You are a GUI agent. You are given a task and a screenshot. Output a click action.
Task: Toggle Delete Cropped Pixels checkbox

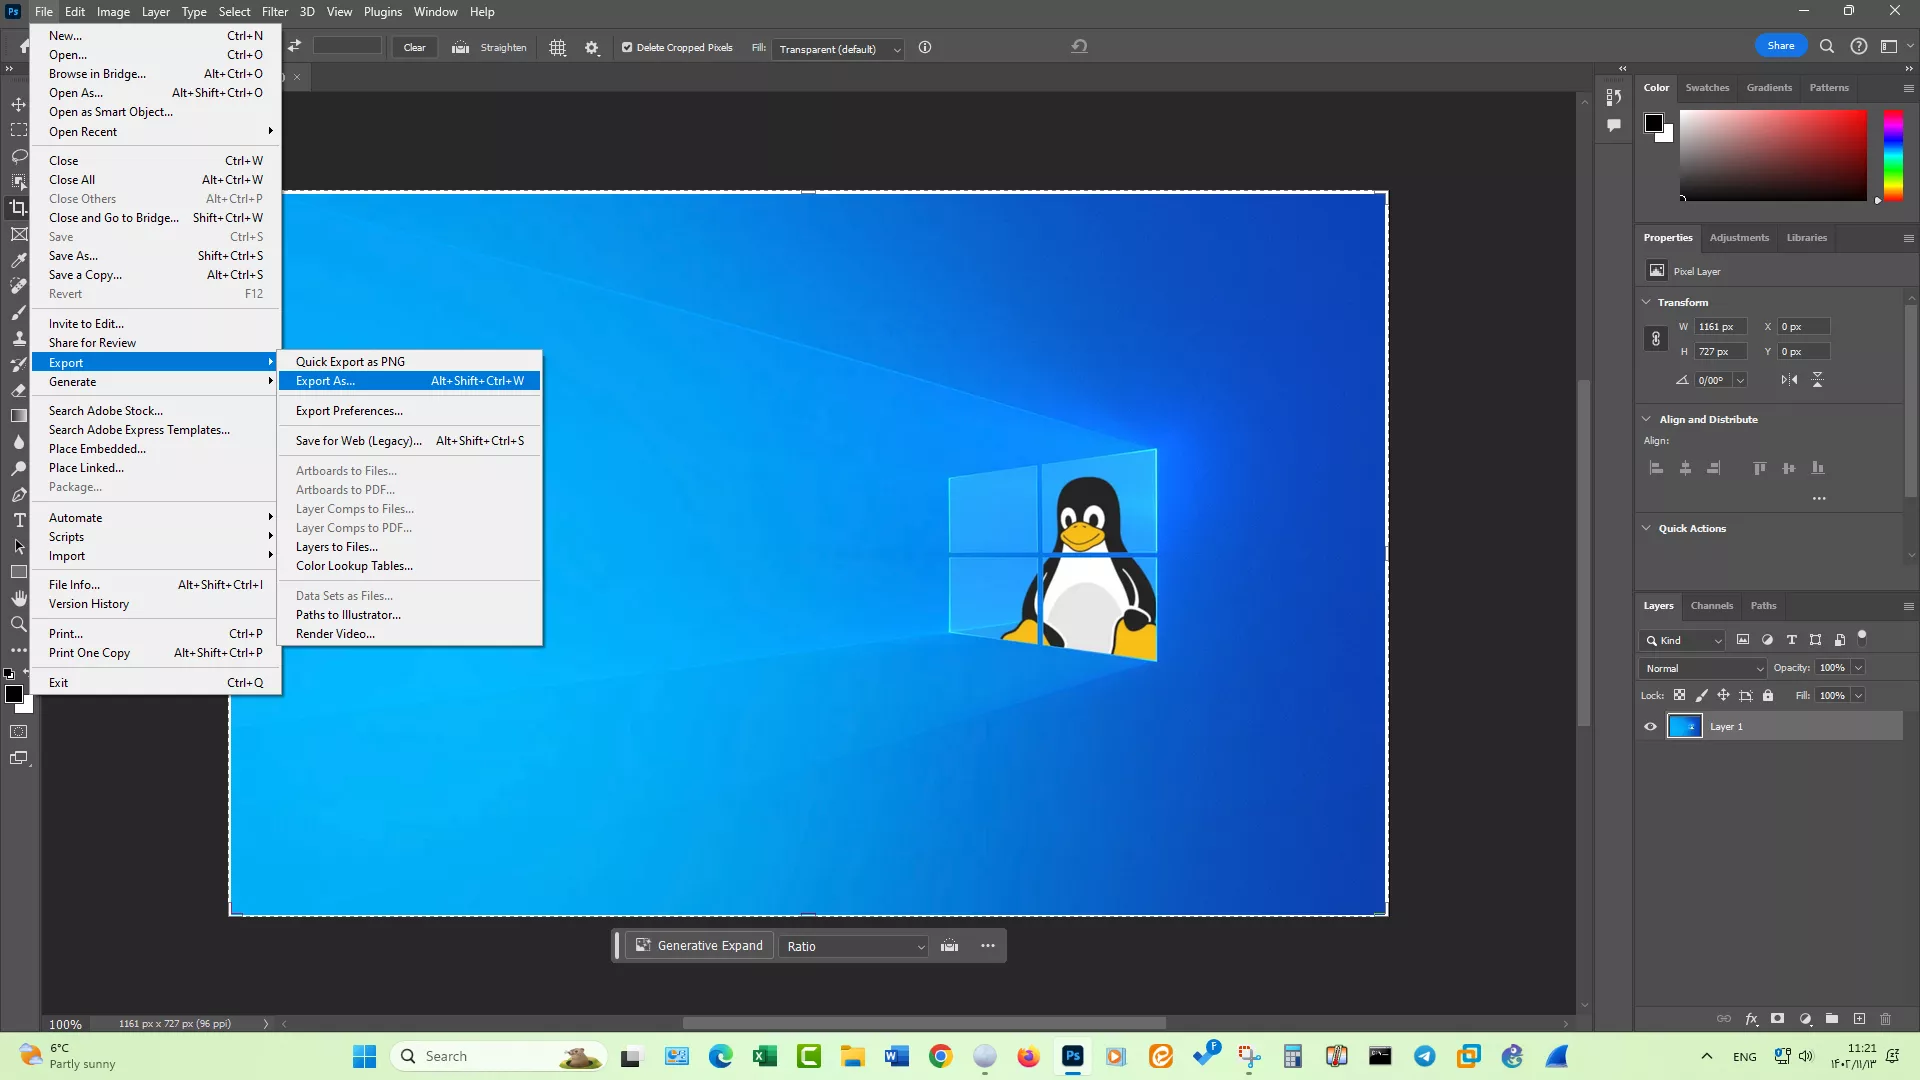point(627,47)
